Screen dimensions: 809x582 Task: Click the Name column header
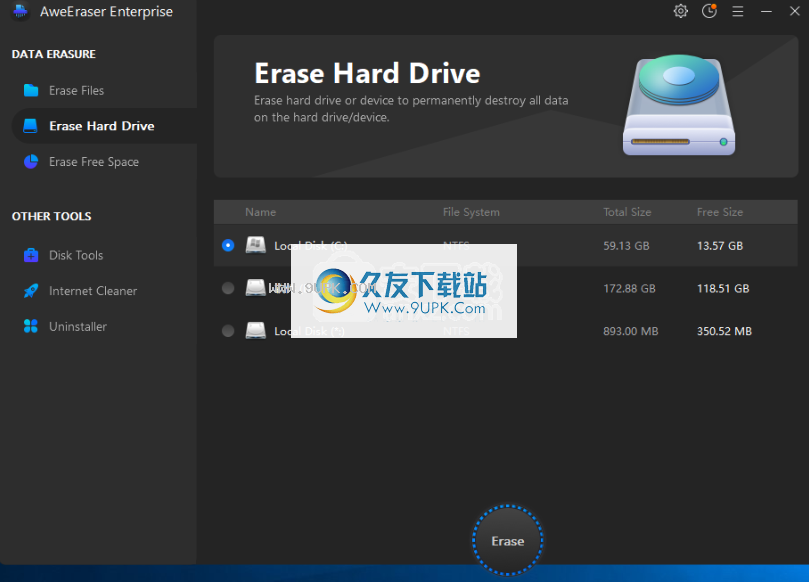[x=261, y=212]
